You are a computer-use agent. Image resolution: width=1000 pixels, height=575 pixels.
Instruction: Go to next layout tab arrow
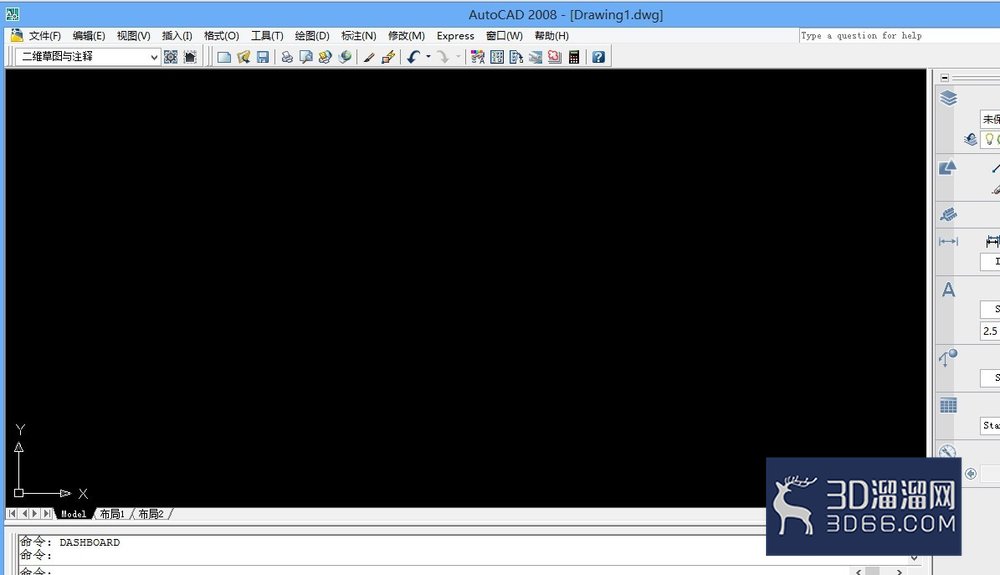(x=35, y=513)
